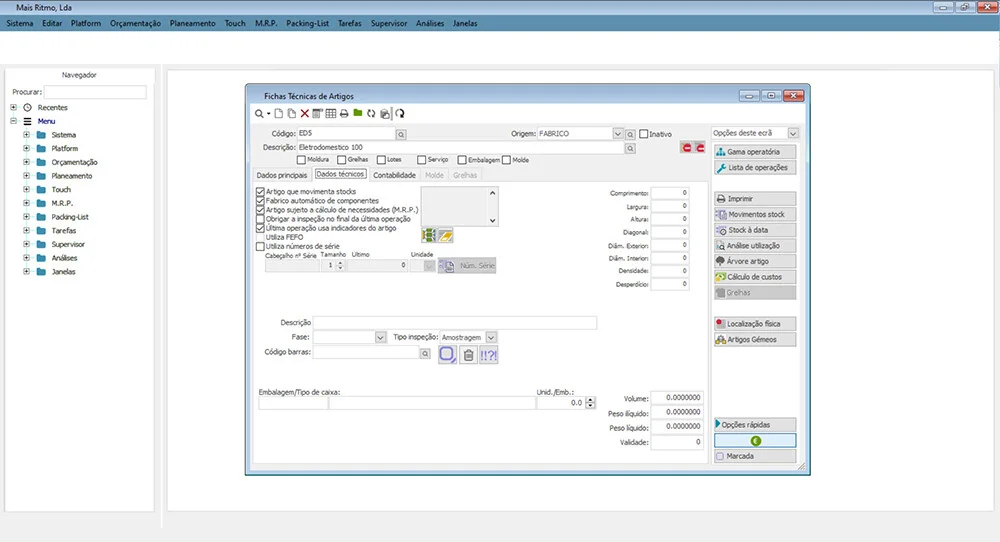Toggle the Marcada checkbox
1000x542 pixels.
click(x=720, y=456)
